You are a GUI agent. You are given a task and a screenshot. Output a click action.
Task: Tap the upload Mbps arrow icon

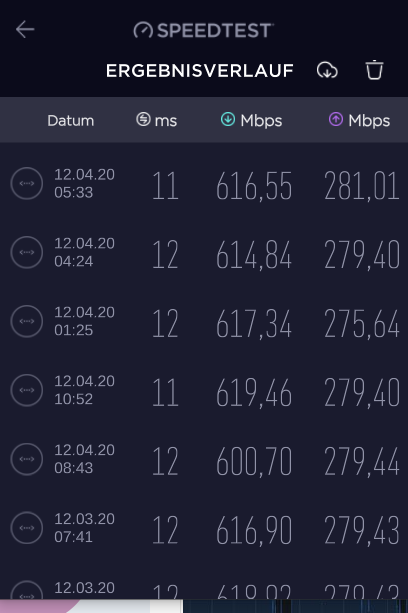(x=336, y=119)
